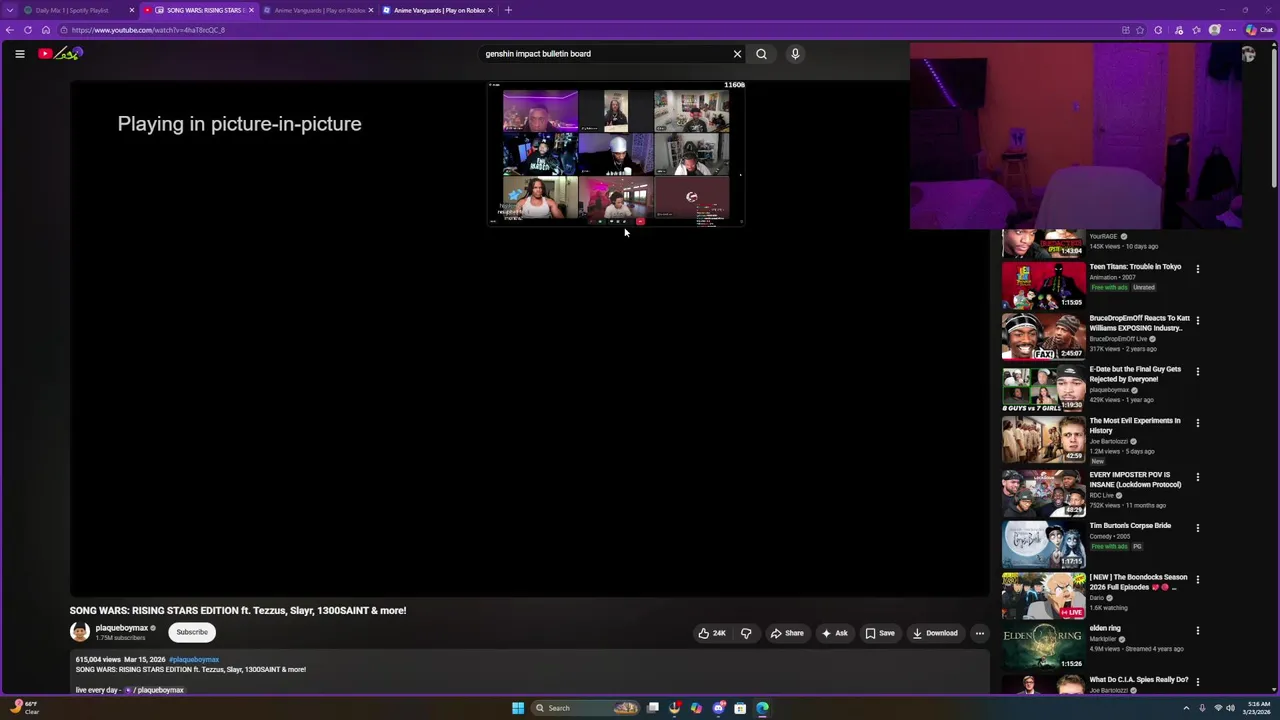This screenshot has height=720, width=1280.
Task: Open YouTube account avatar
Action: (x=1248, y=55)
